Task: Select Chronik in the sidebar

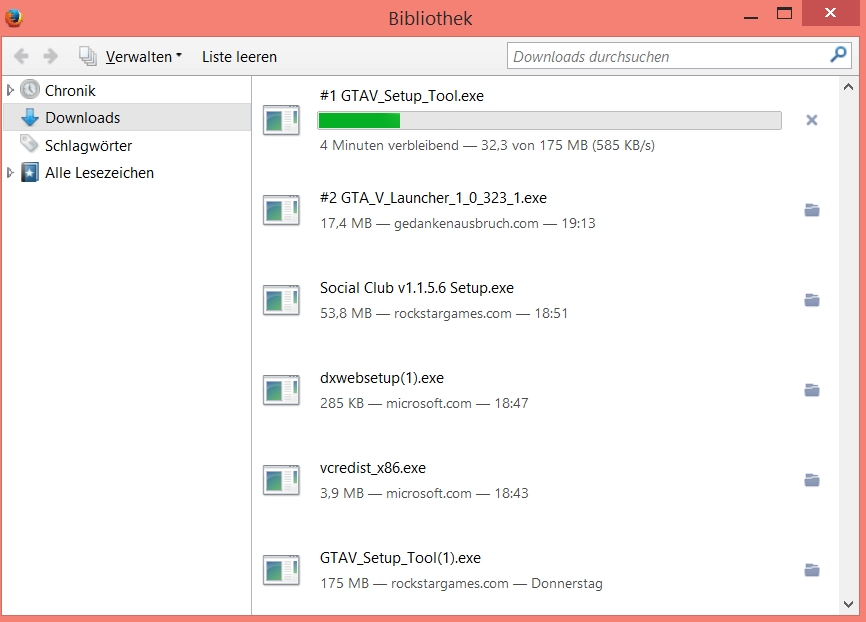Action: point(70,90)
